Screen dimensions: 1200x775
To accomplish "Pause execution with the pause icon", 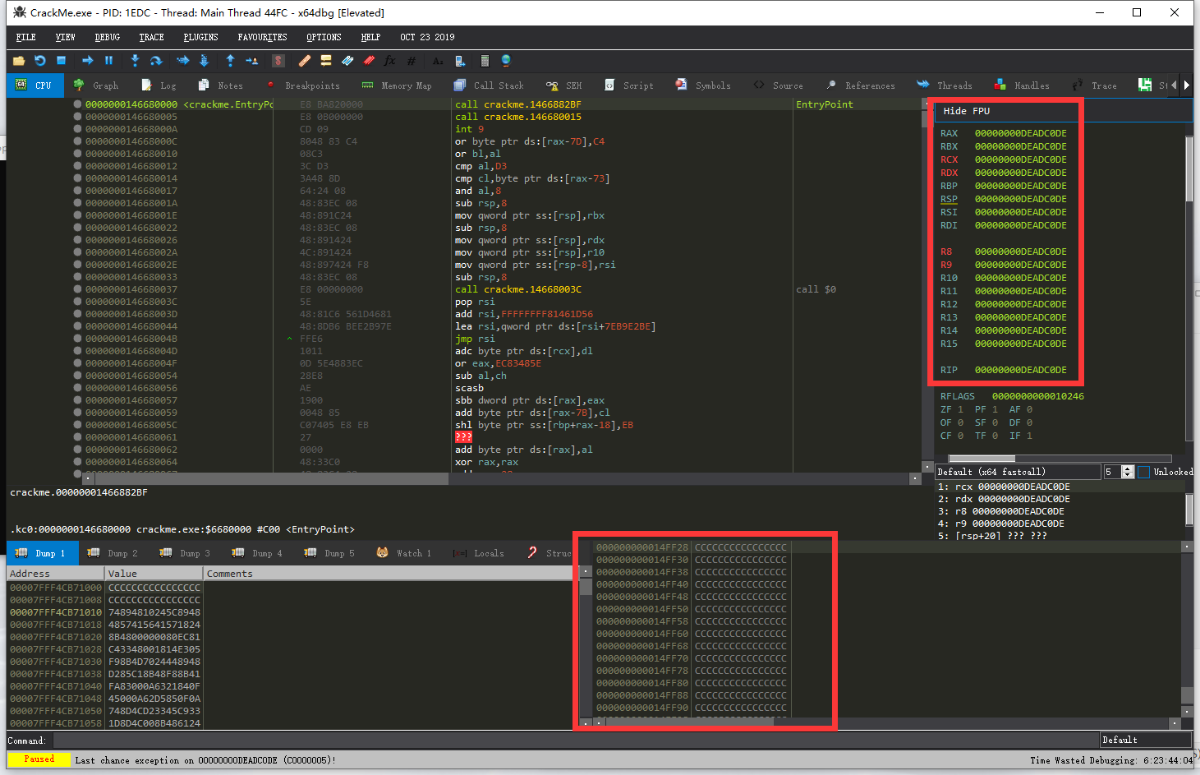I will click(109, 60).
